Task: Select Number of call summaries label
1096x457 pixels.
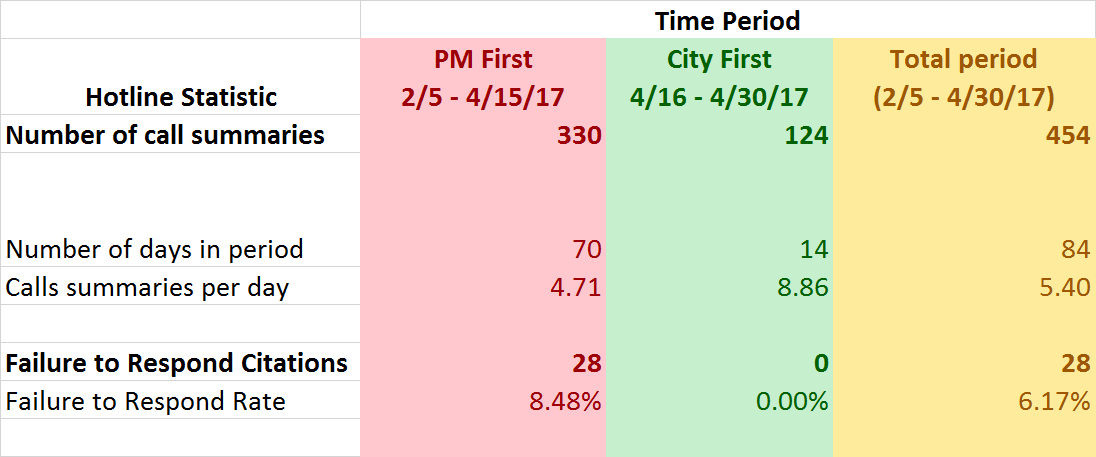Action: tap(165, 135)
